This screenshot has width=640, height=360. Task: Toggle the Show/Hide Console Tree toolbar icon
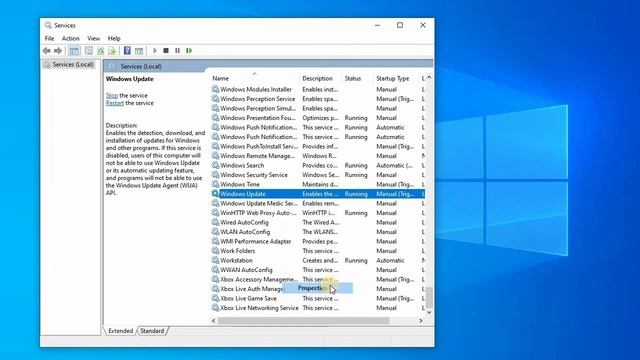pos(74,51)
